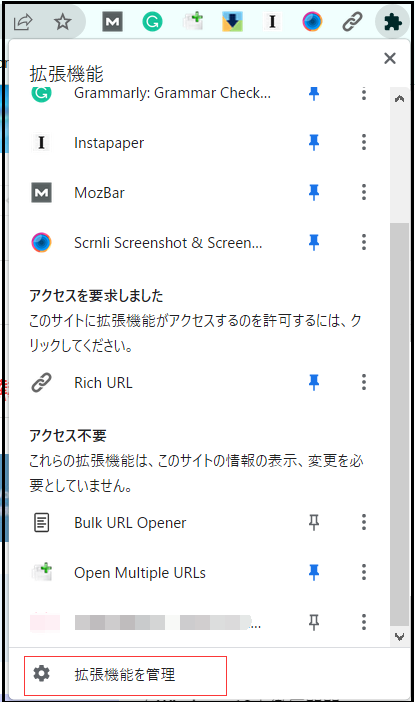Unpin the Rich URL extension
The height and width of the screenshot is (702, 415).
click(x=314, y=382)
